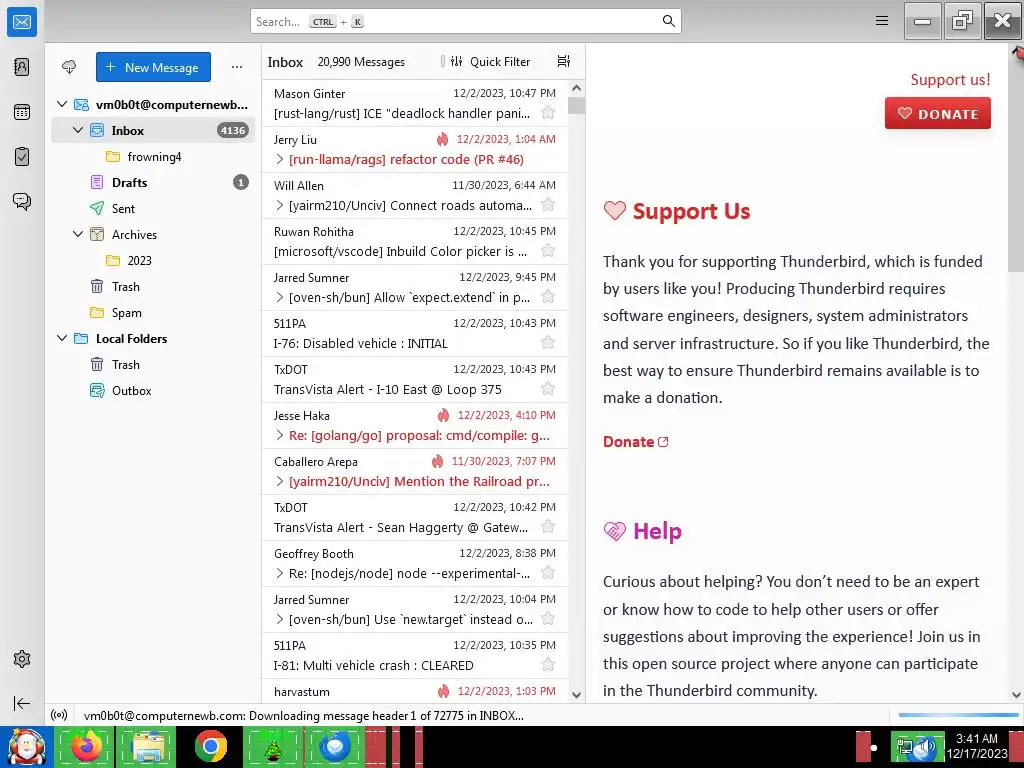
Task: Open the Mail space icon
Action: (x=22, y=22)
